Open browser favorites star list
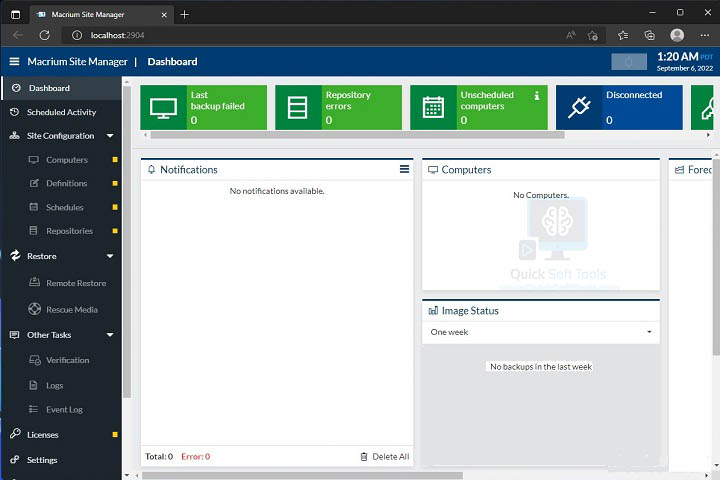The height and width of the screenshot is (480, 720). [x=623, y=35]
